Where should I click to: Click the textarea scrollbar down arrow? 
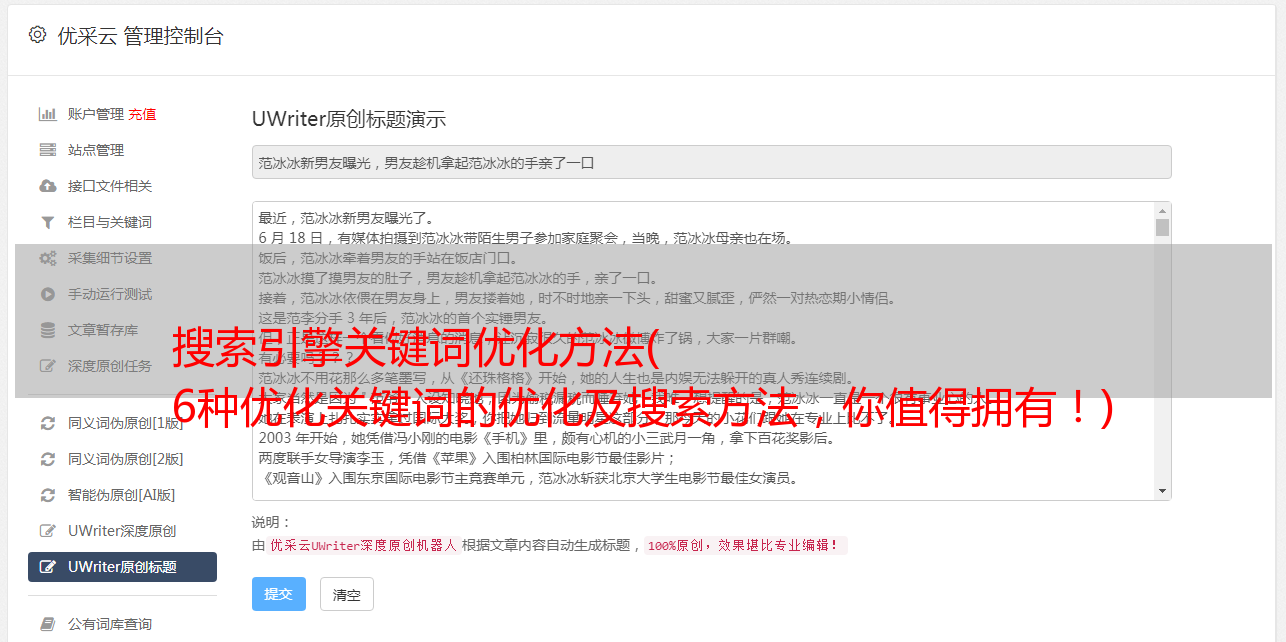(x=1162, y=491)
